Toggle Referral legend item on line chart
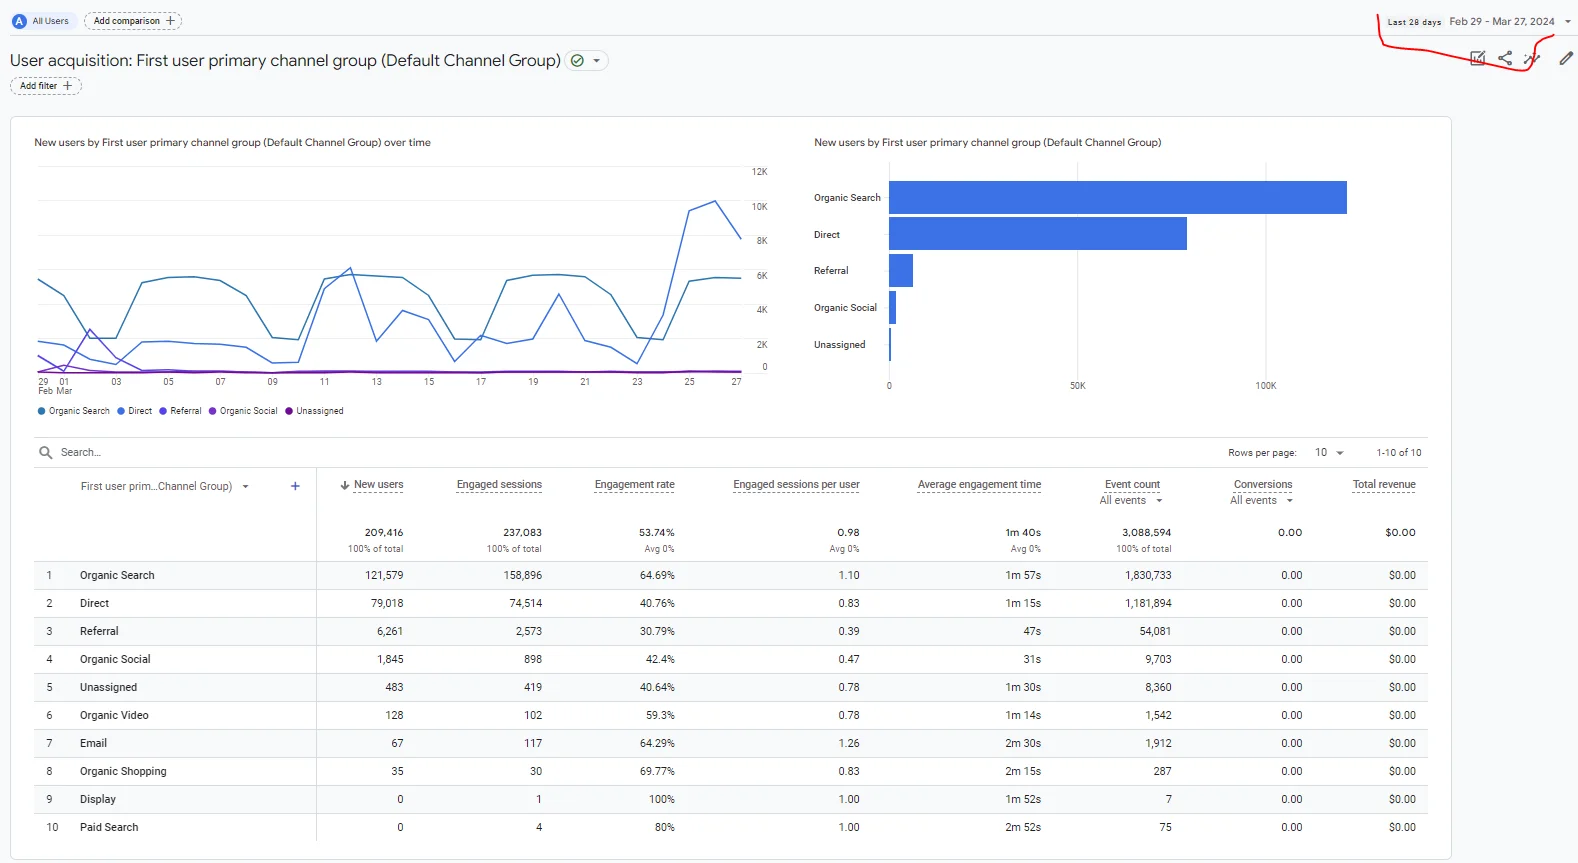 point(180,411)
